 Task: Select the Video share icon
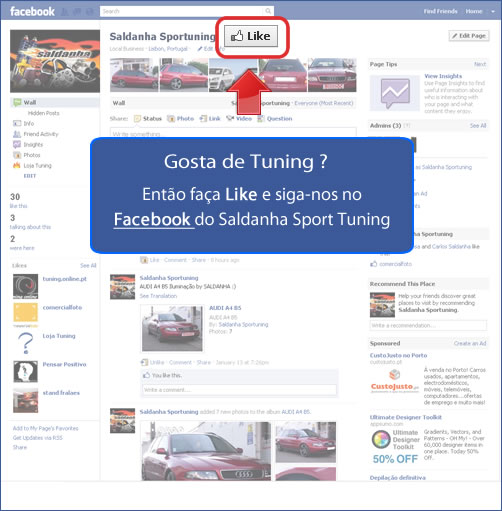point(230,119)
